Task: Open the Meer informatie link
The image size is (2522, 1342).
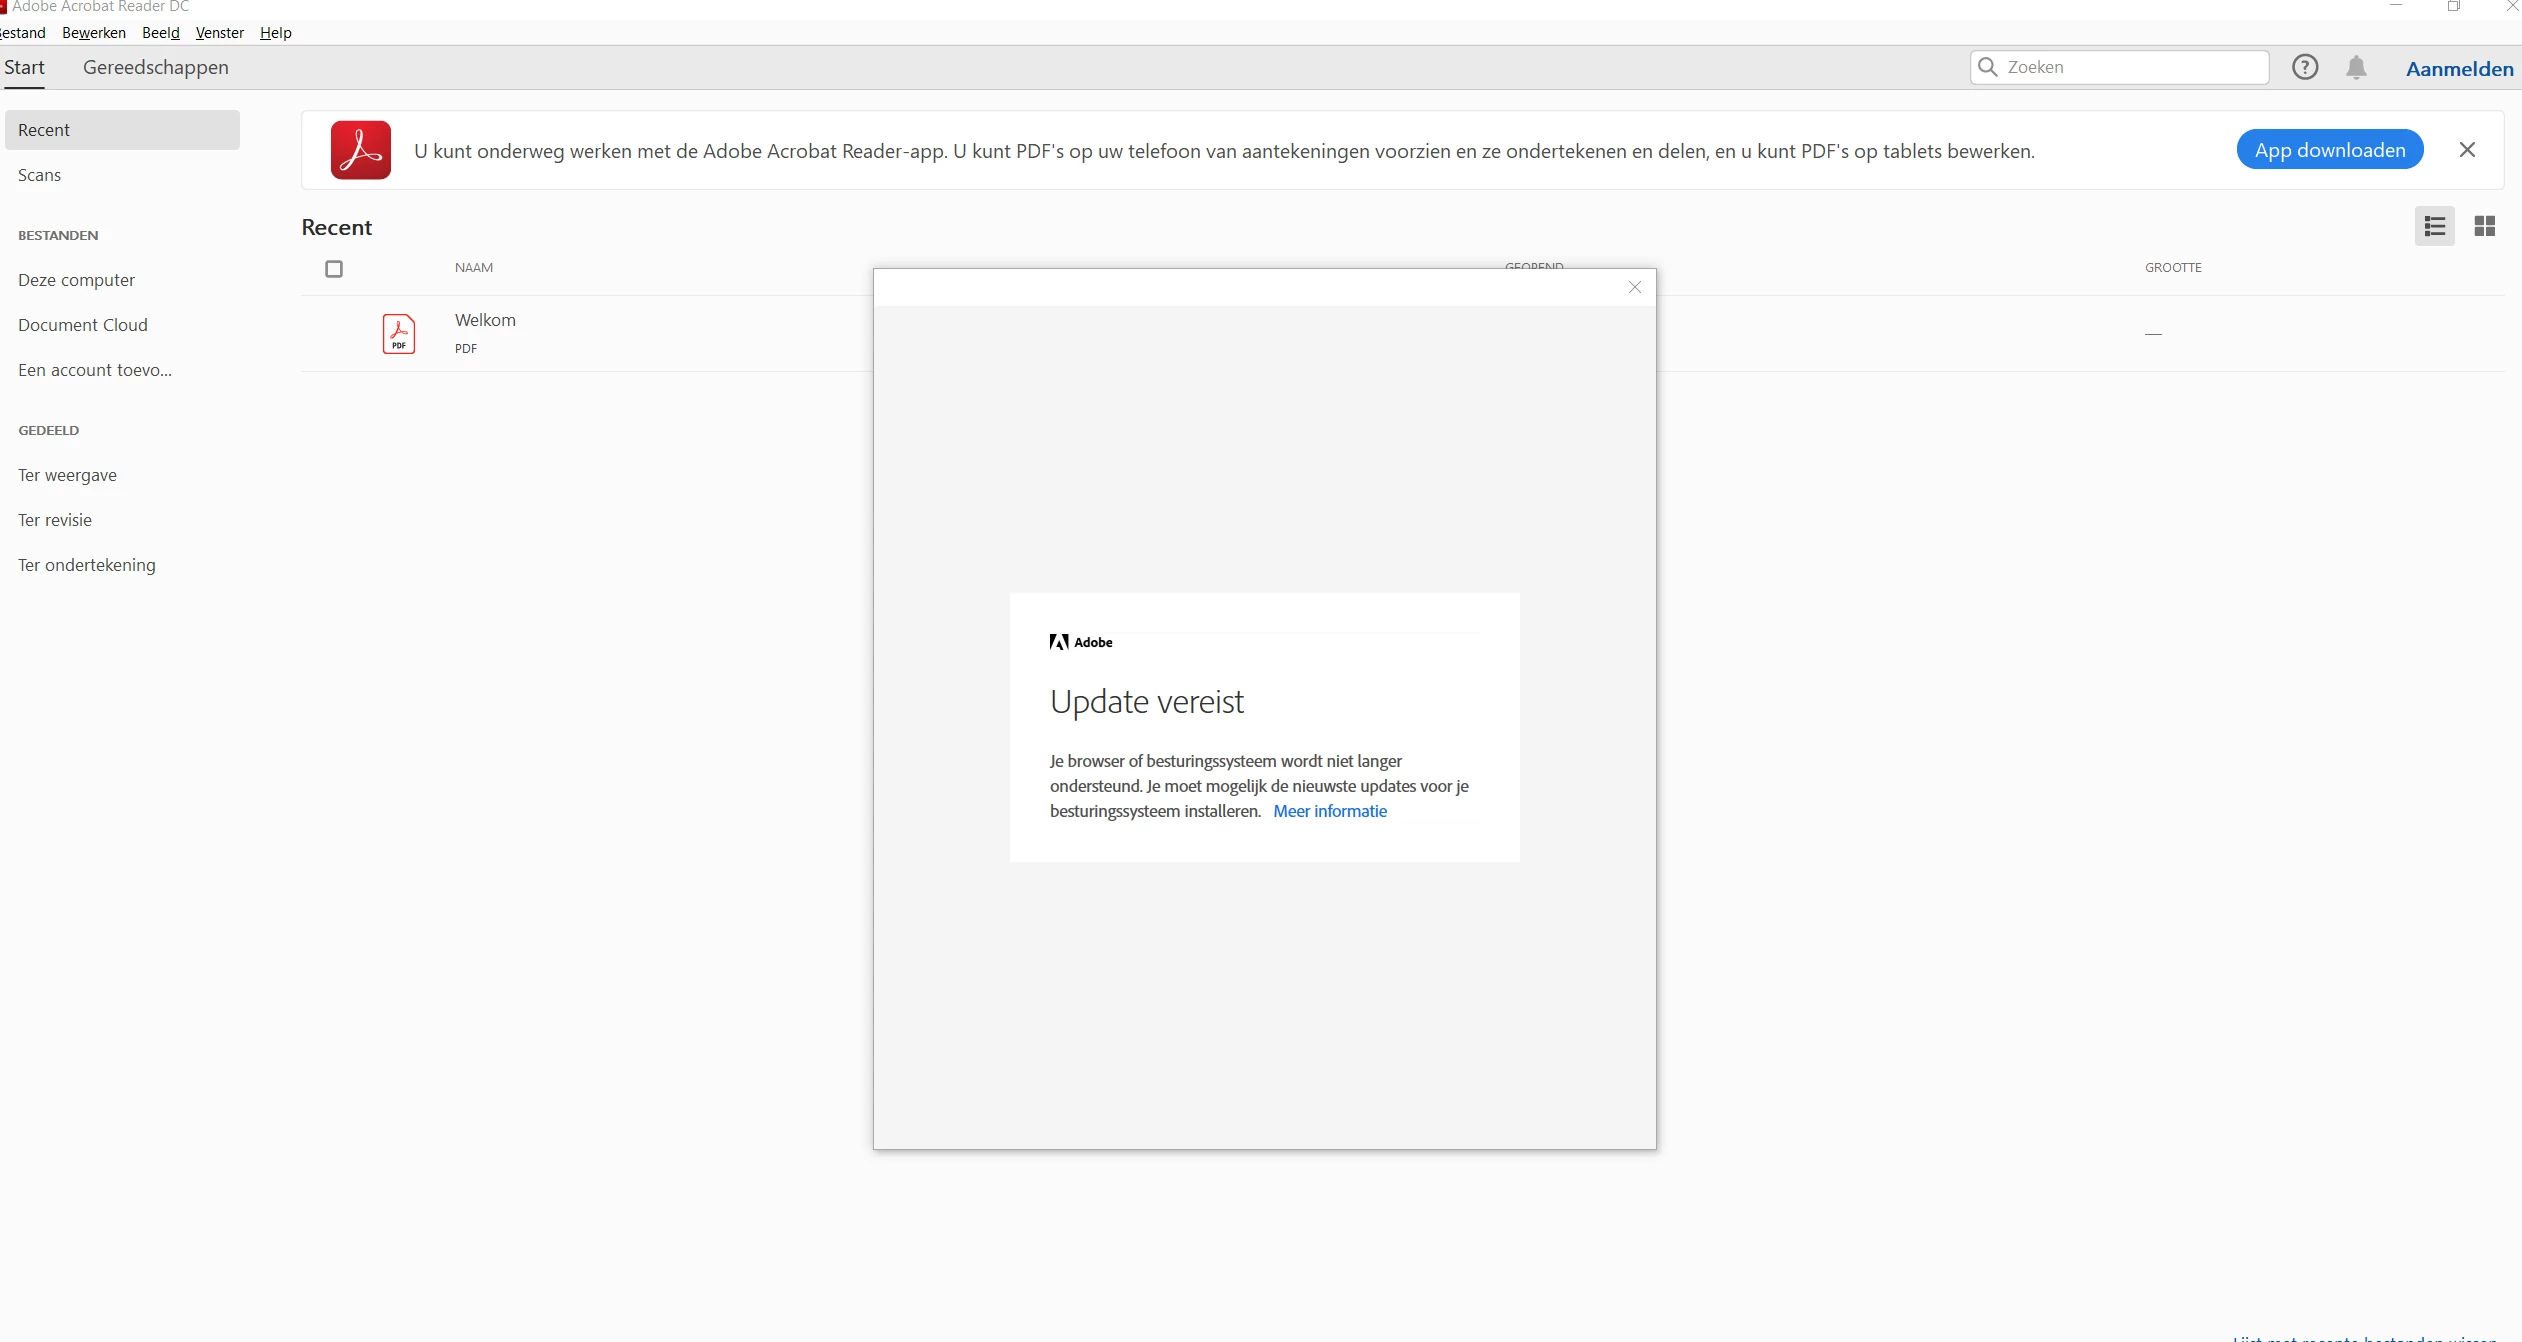Action: 1329,811
